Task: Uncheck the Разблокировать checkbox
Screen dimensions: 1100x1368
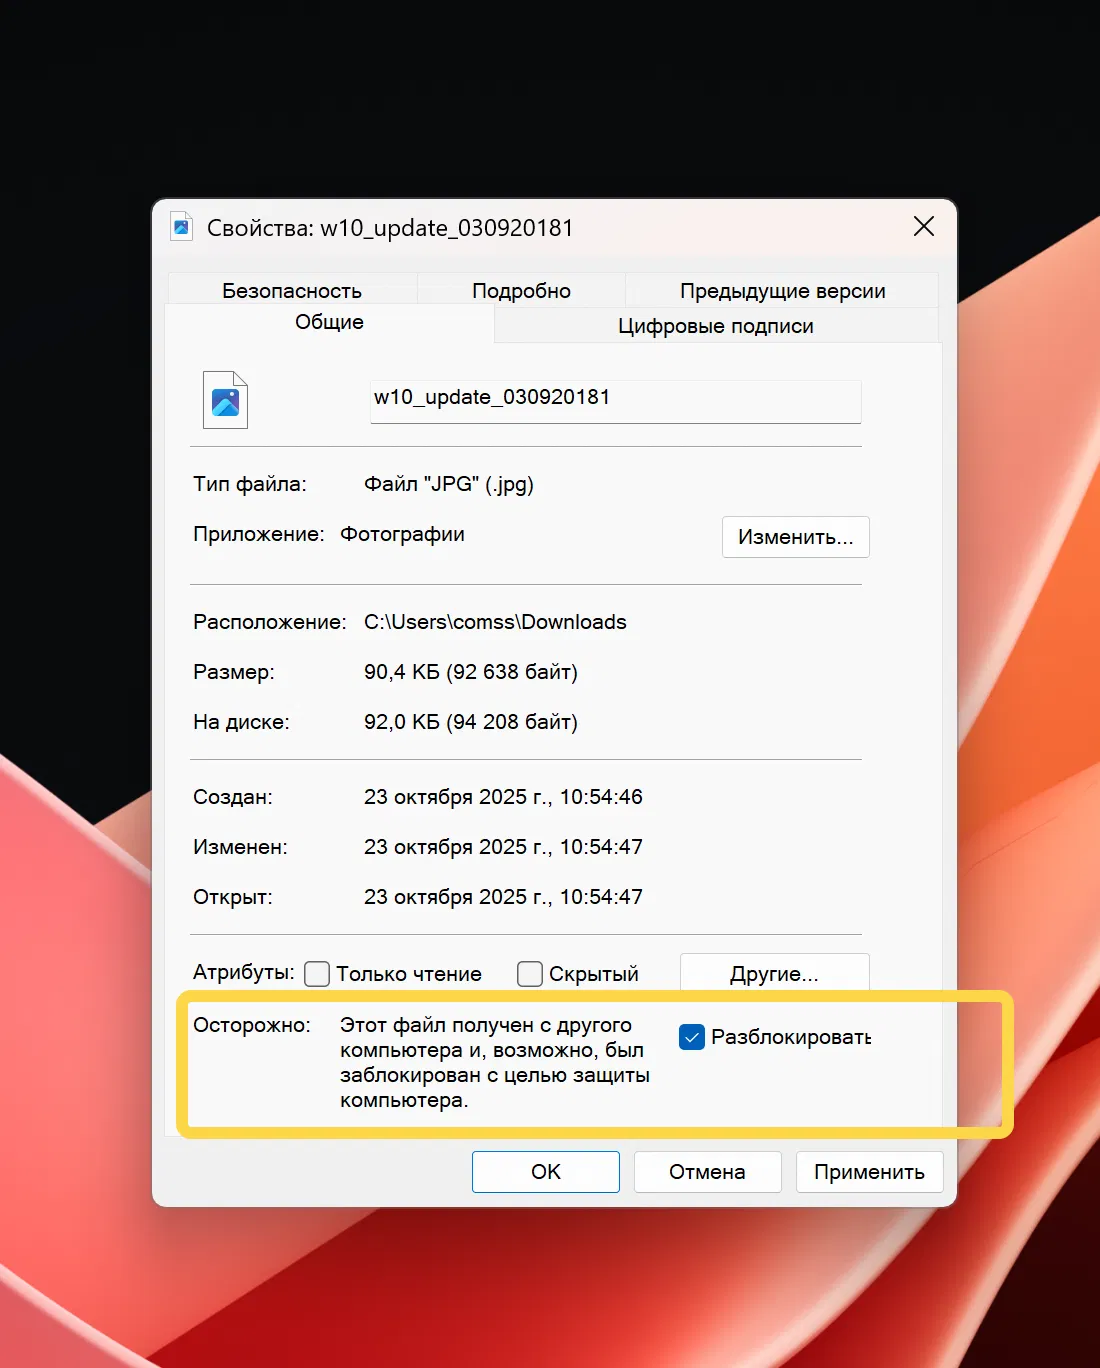Action: pos(692,1038)
